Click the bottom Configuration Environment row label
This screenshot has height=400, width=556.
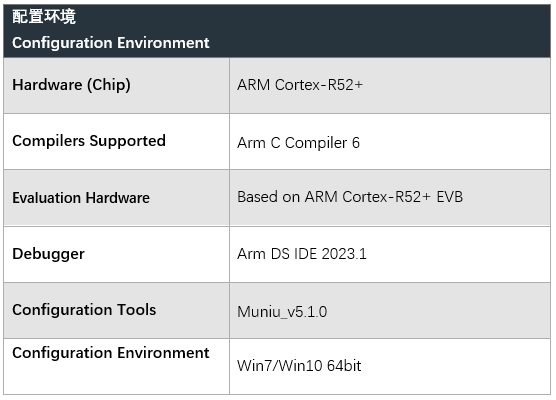click(111, 353)
